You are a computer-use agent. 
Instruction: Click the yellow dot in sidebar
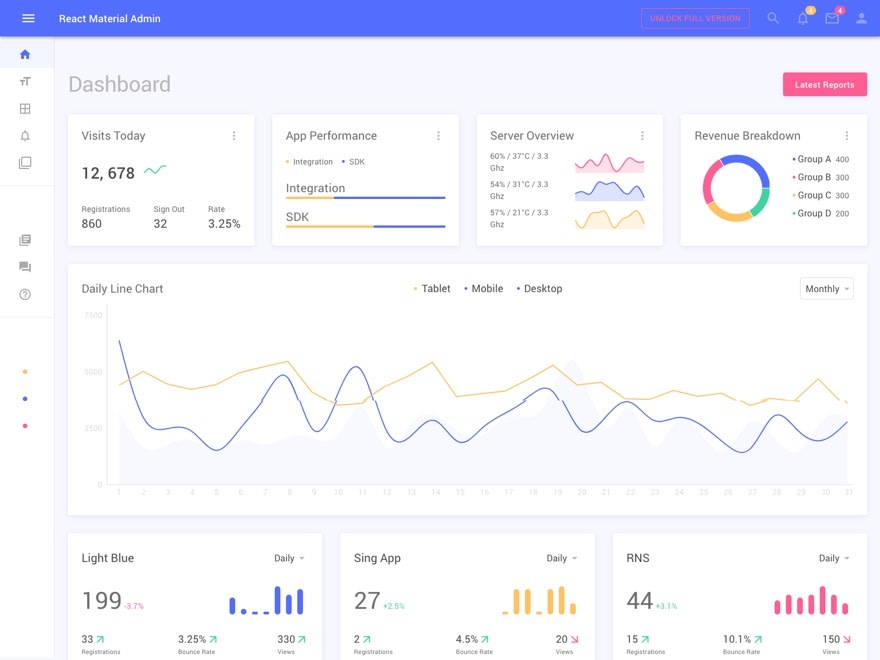25,371
